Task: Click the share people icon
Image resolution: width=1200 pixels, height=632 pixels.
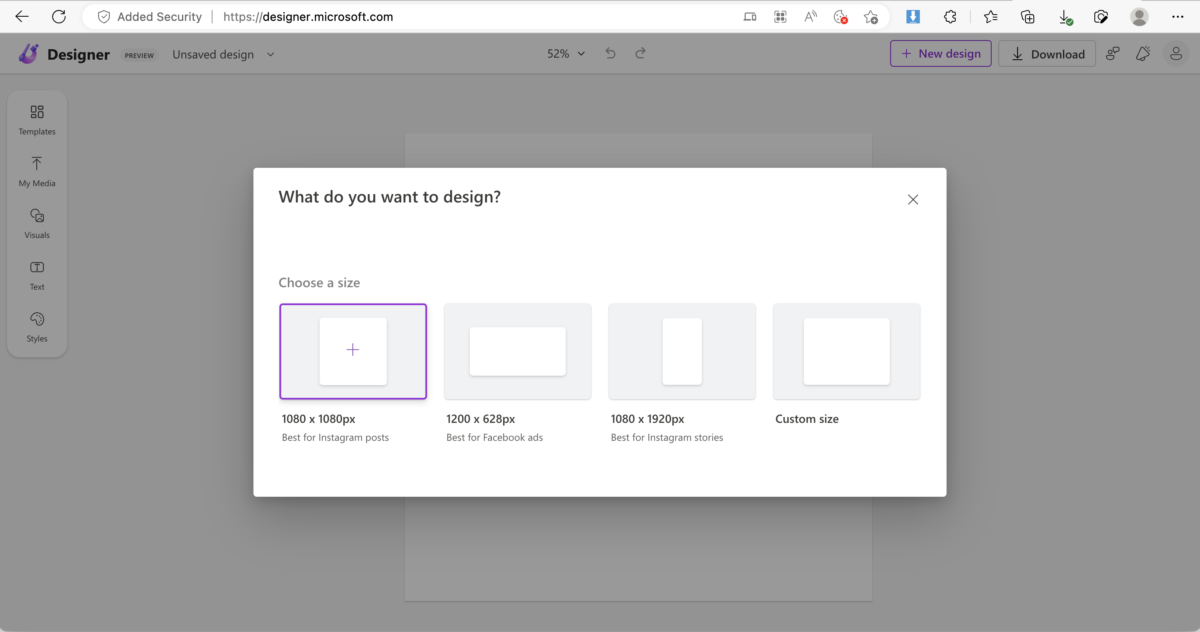Action: pos(1112,54)
